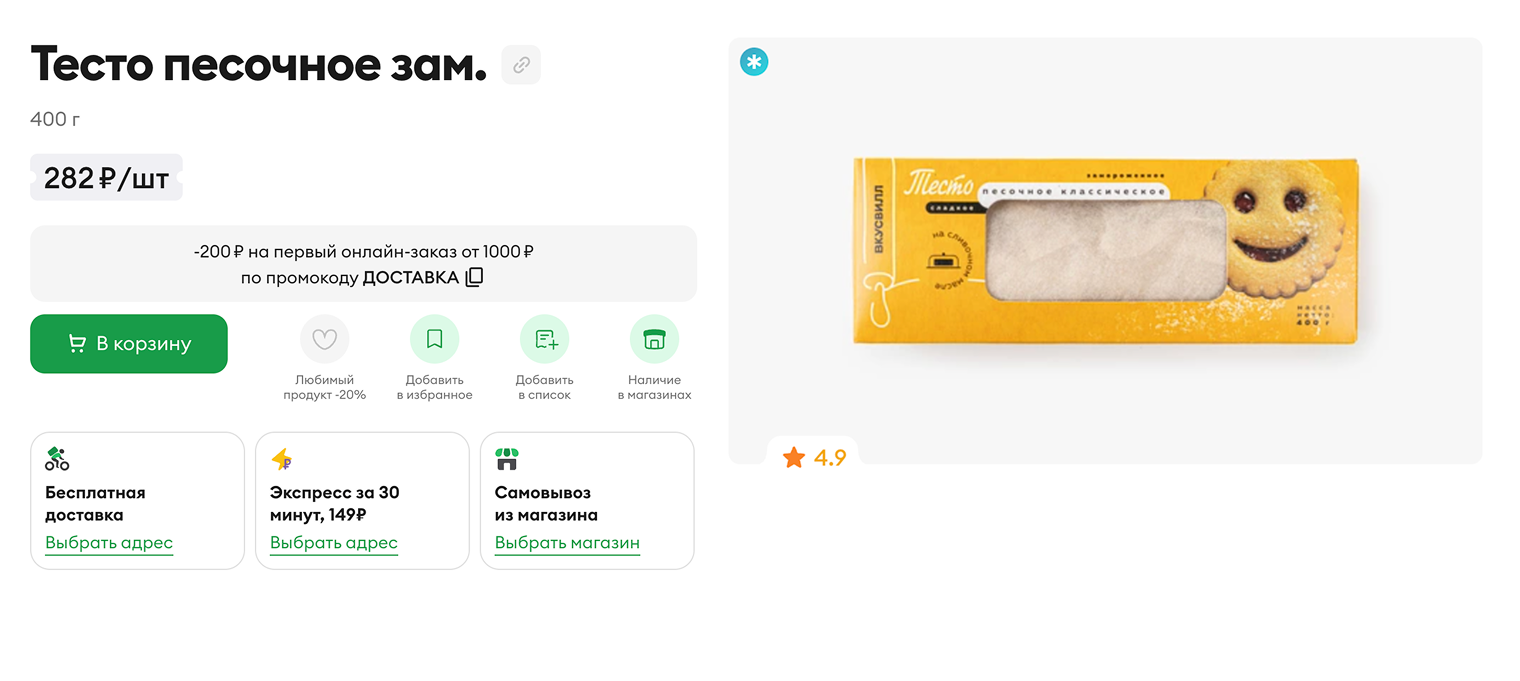Copy product link via chain icon

521,65
